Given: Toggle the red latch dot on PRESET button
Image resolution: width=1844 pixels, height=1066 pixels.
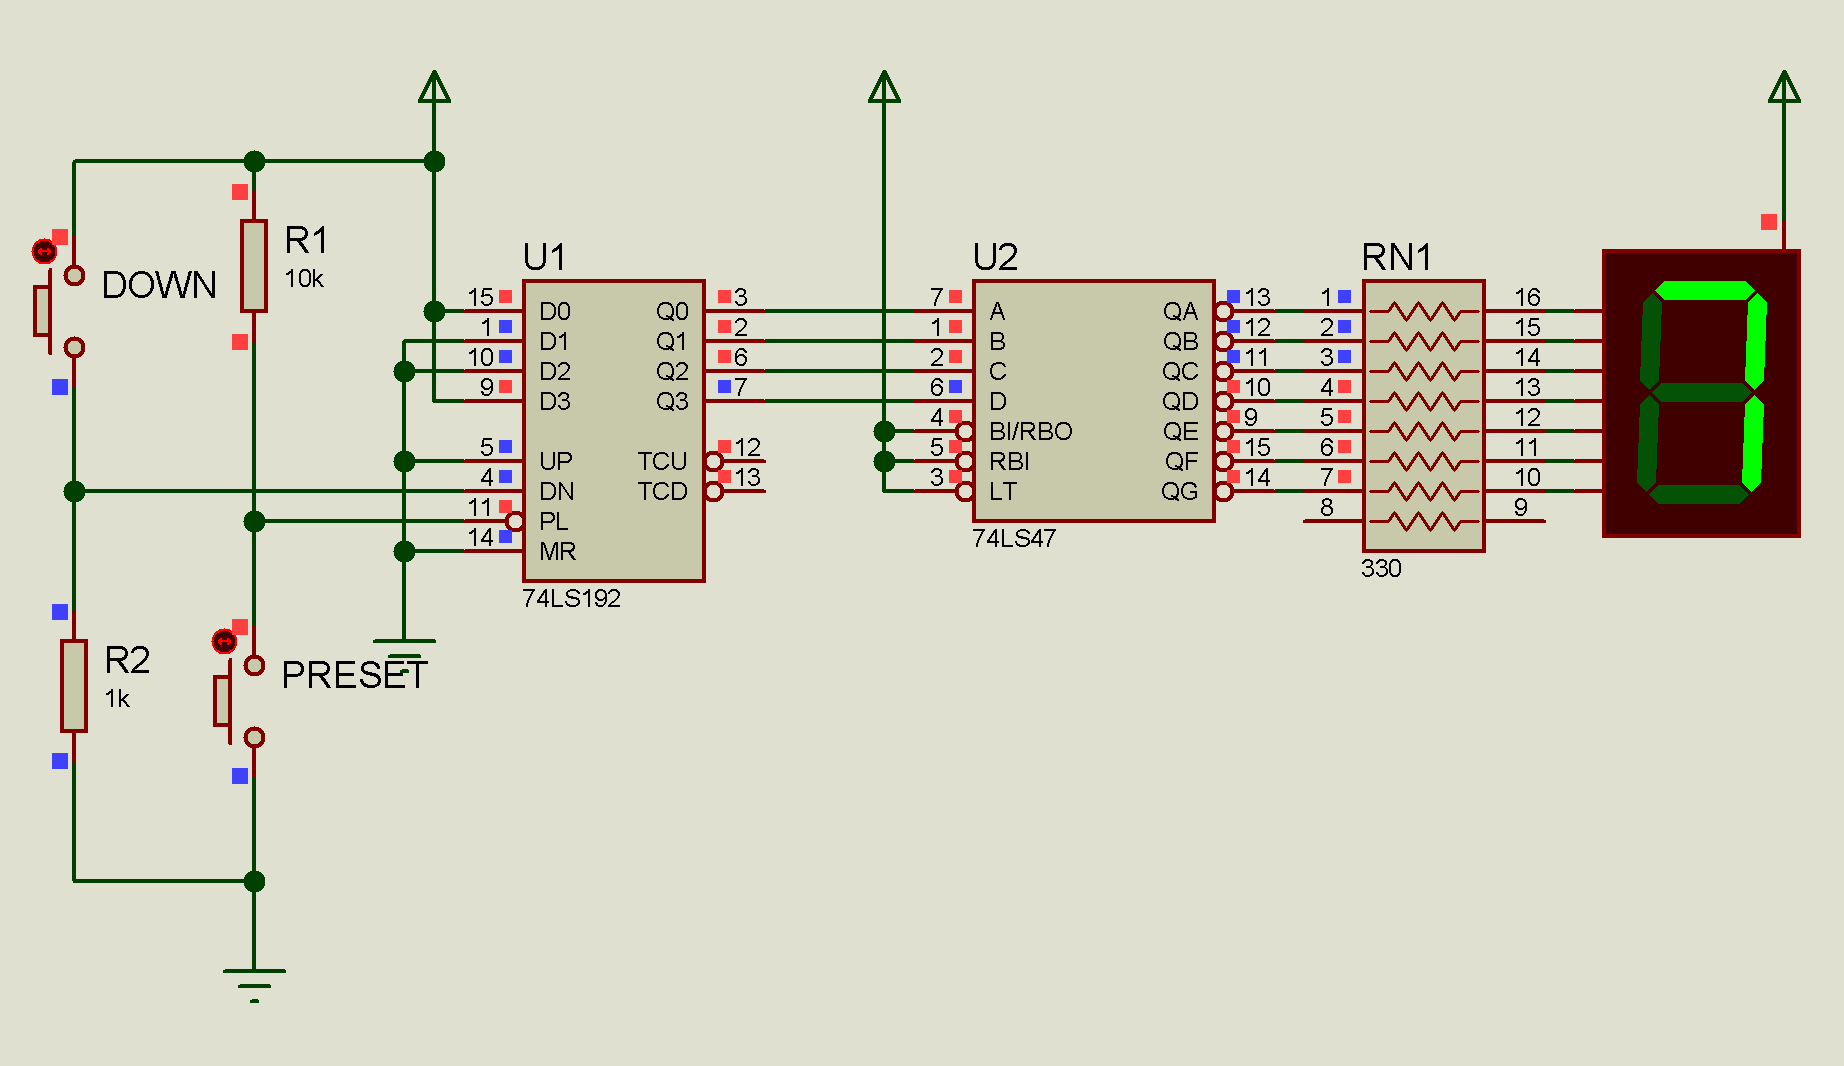Looking at the screenshot, I should (x=224, y=641).
